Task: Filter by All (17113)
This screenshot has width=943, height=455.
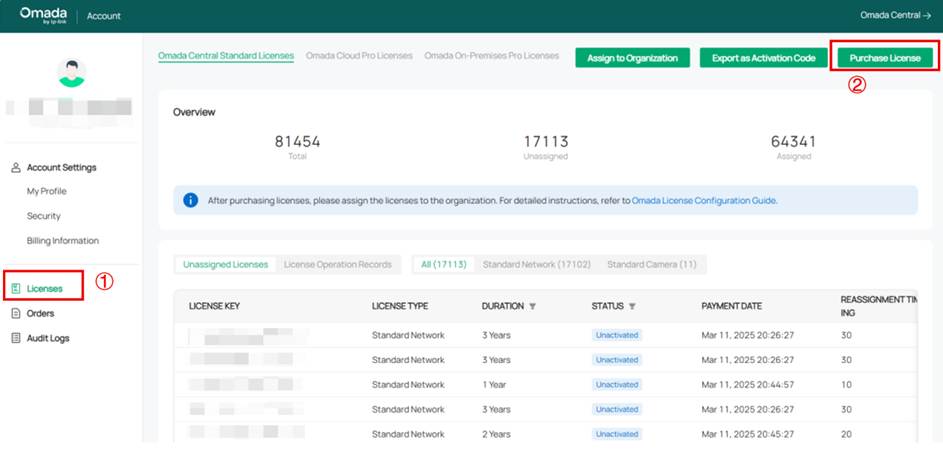Action: 444,264
